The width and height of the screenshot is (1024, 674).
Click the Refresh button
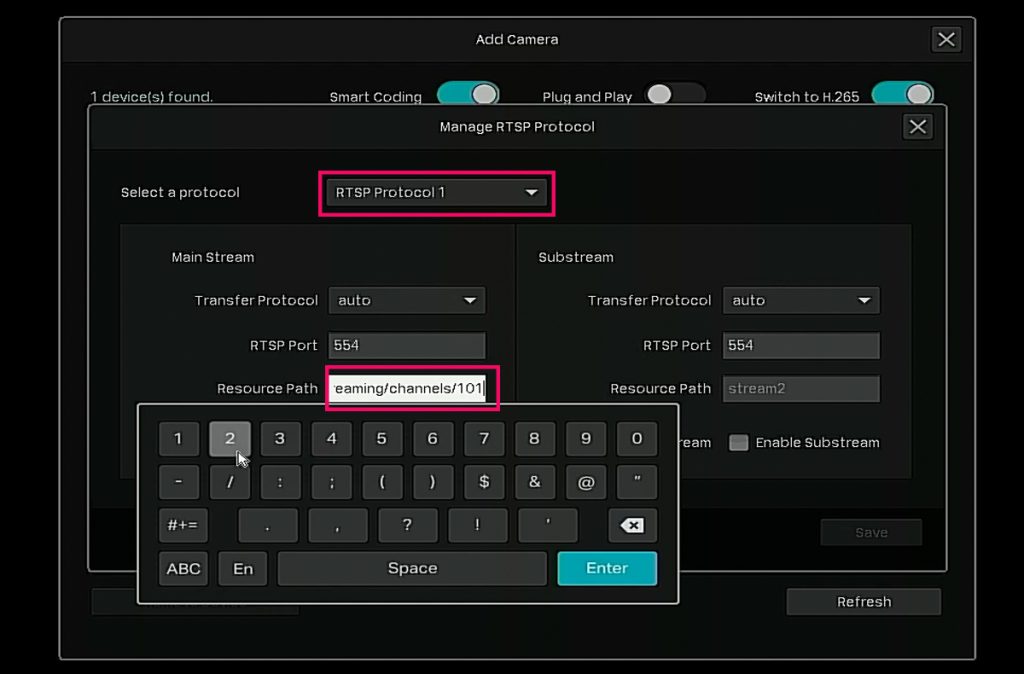pos(863,602)
